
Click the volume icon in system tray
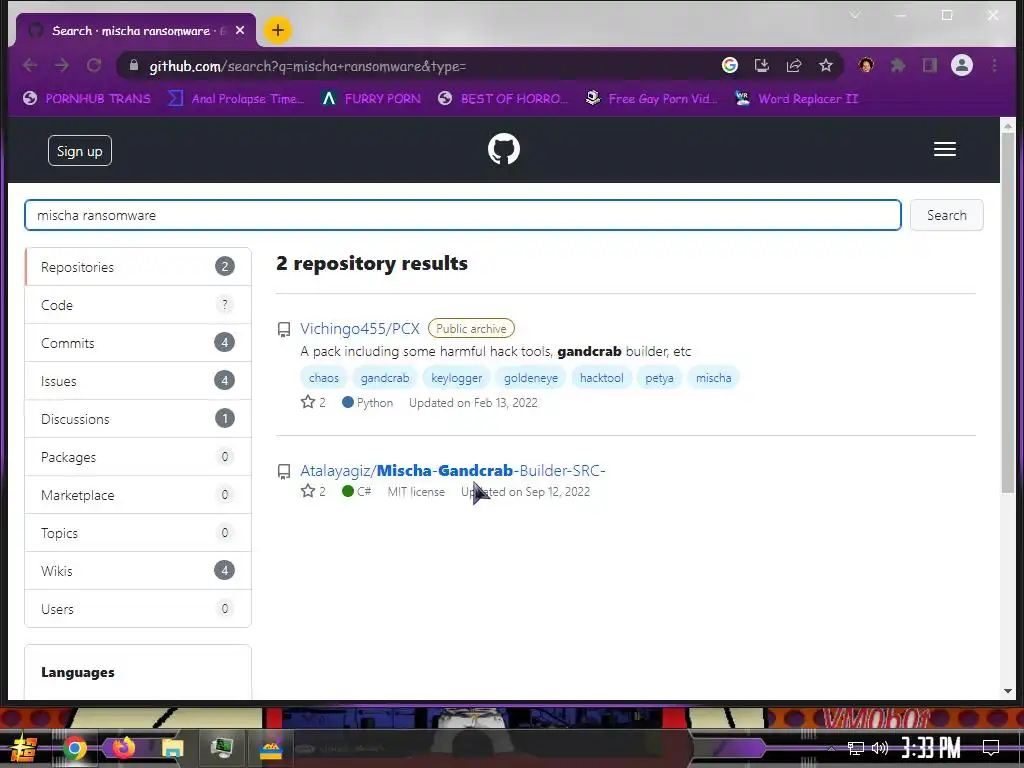click(x=880, y=748)
